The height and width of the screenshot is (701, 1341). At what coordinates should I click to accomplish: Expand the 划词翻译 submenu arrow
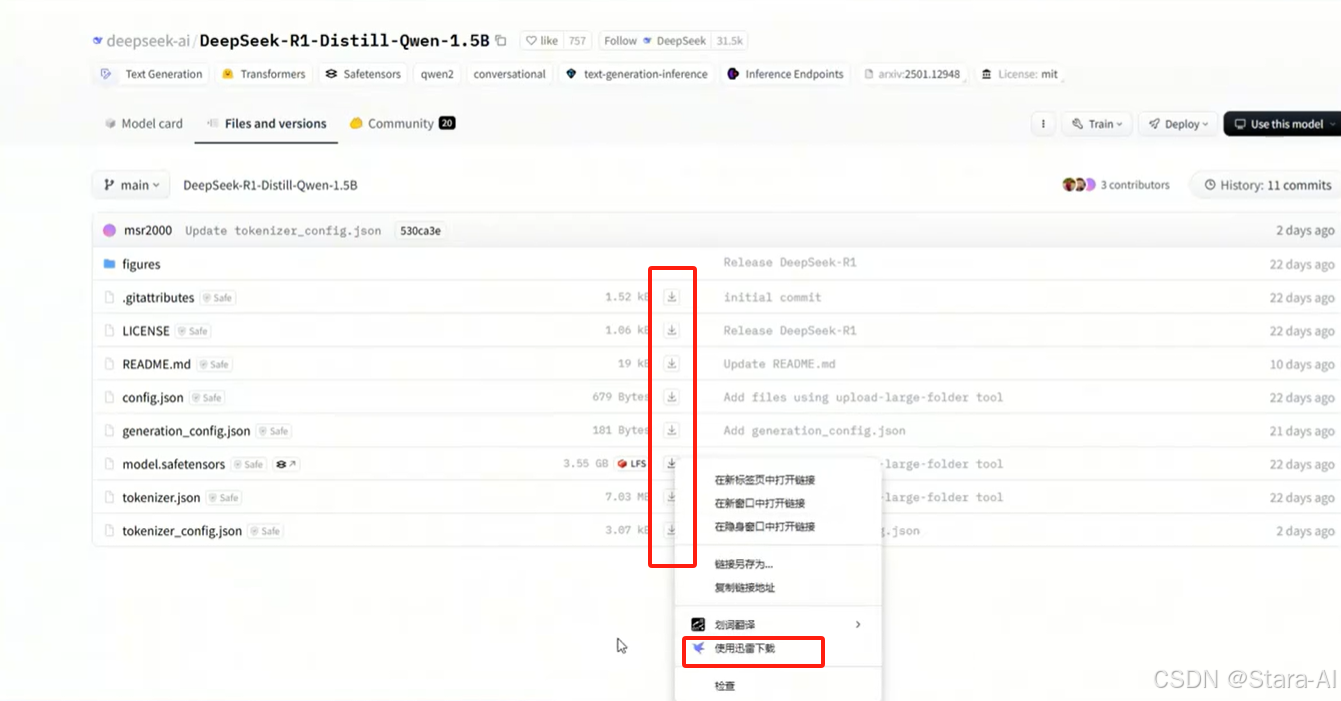tap(858, 625)
